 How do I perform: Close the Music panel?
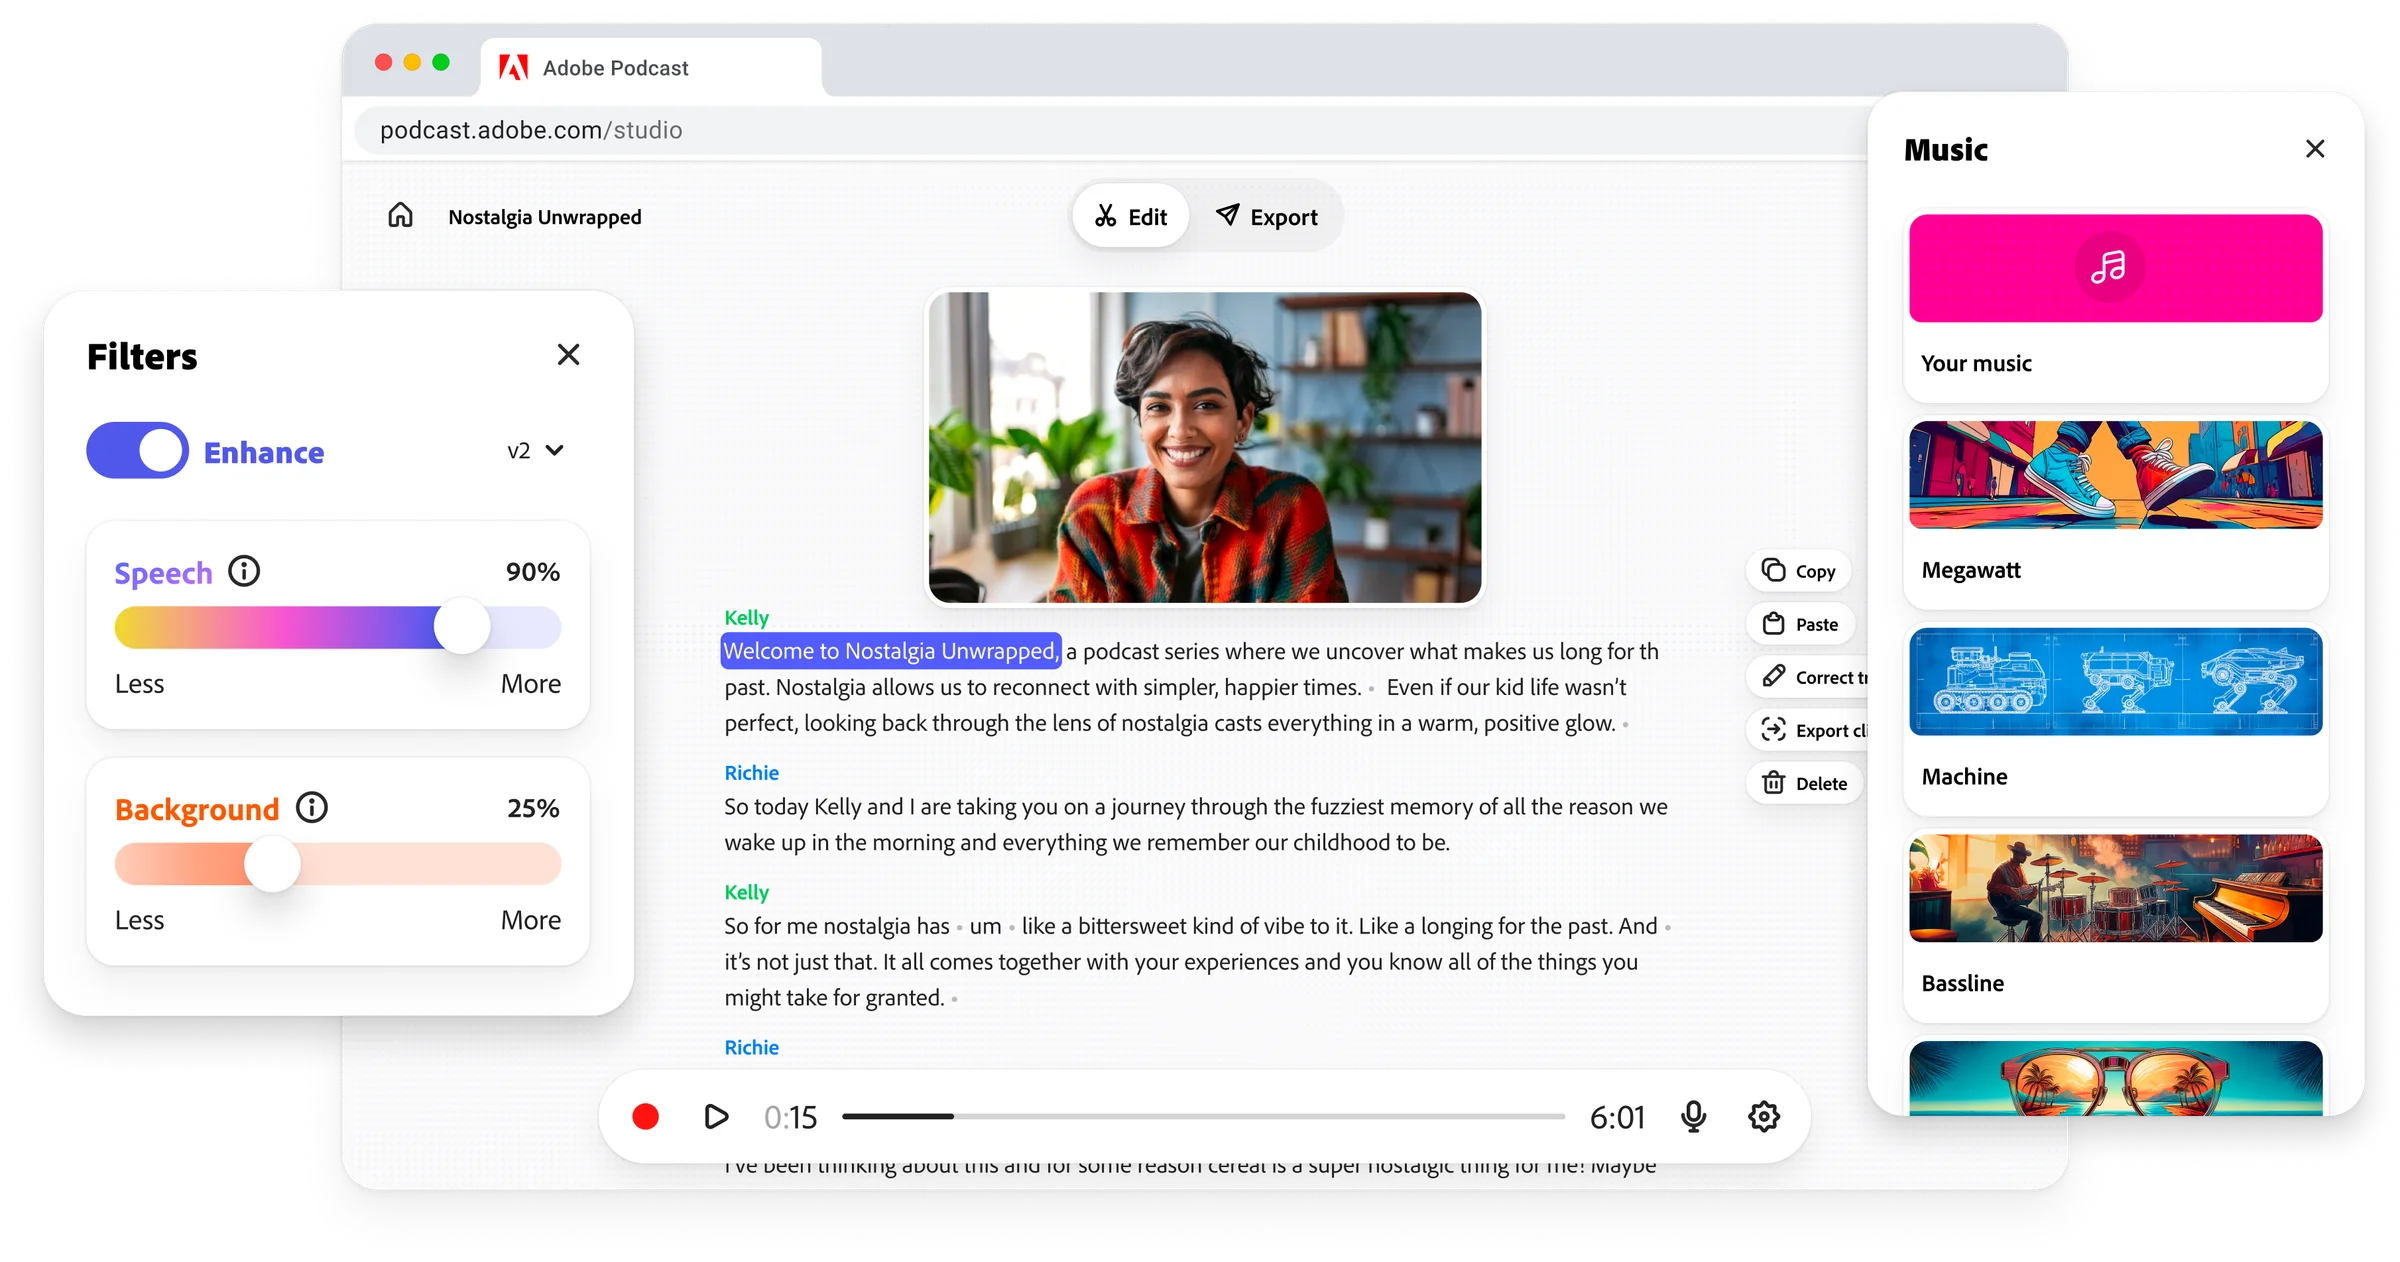click(2315, 149)
